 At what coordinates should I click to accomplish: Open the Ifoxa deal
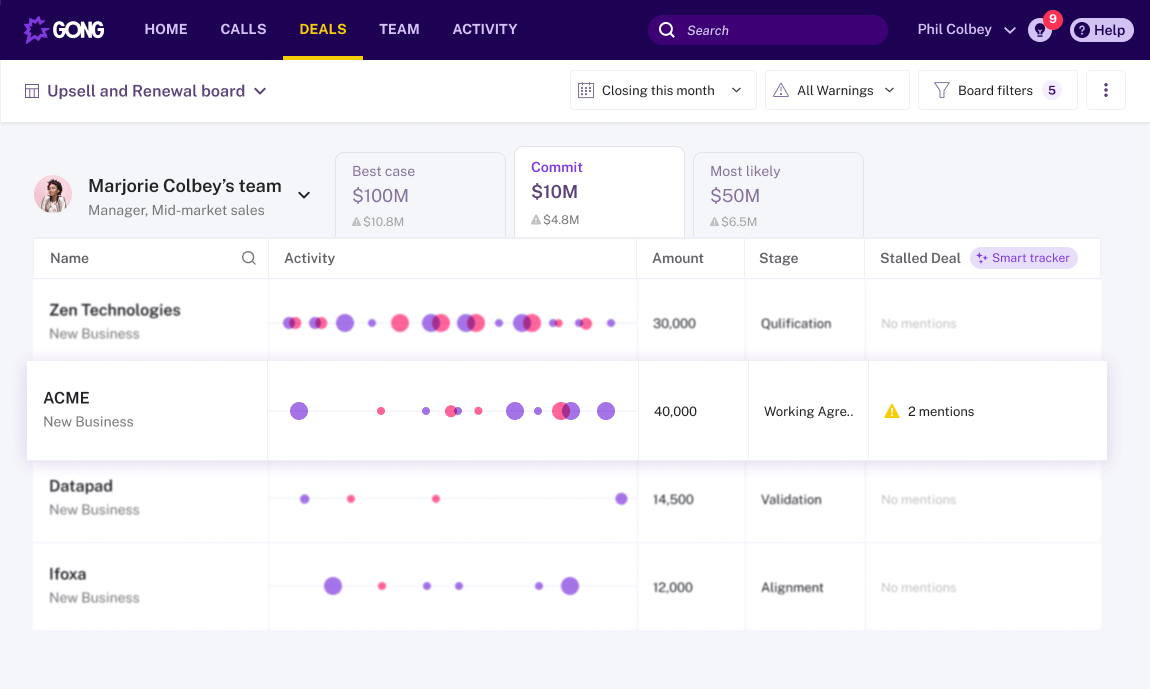pos(67,575)
